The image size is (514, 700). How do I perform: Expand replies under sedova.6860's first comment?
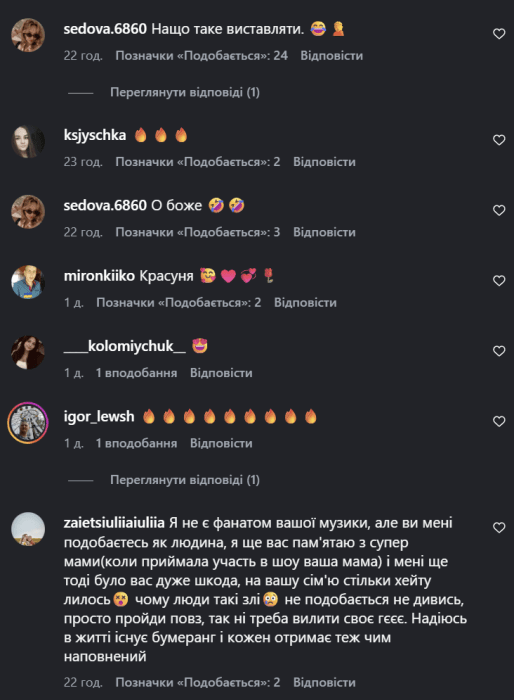tap(185, 92)
